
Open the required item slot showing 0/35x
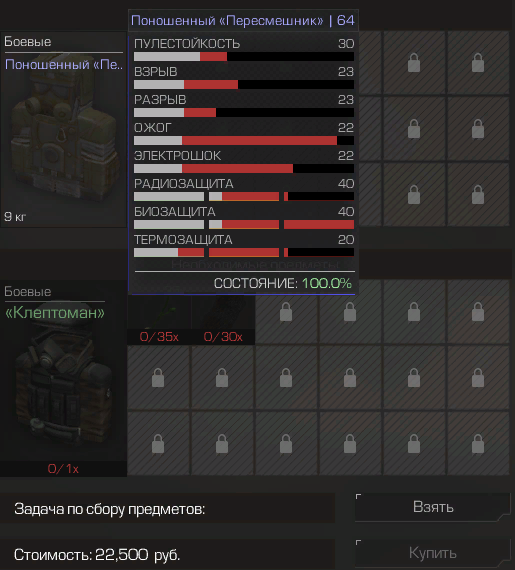[159, 319]
